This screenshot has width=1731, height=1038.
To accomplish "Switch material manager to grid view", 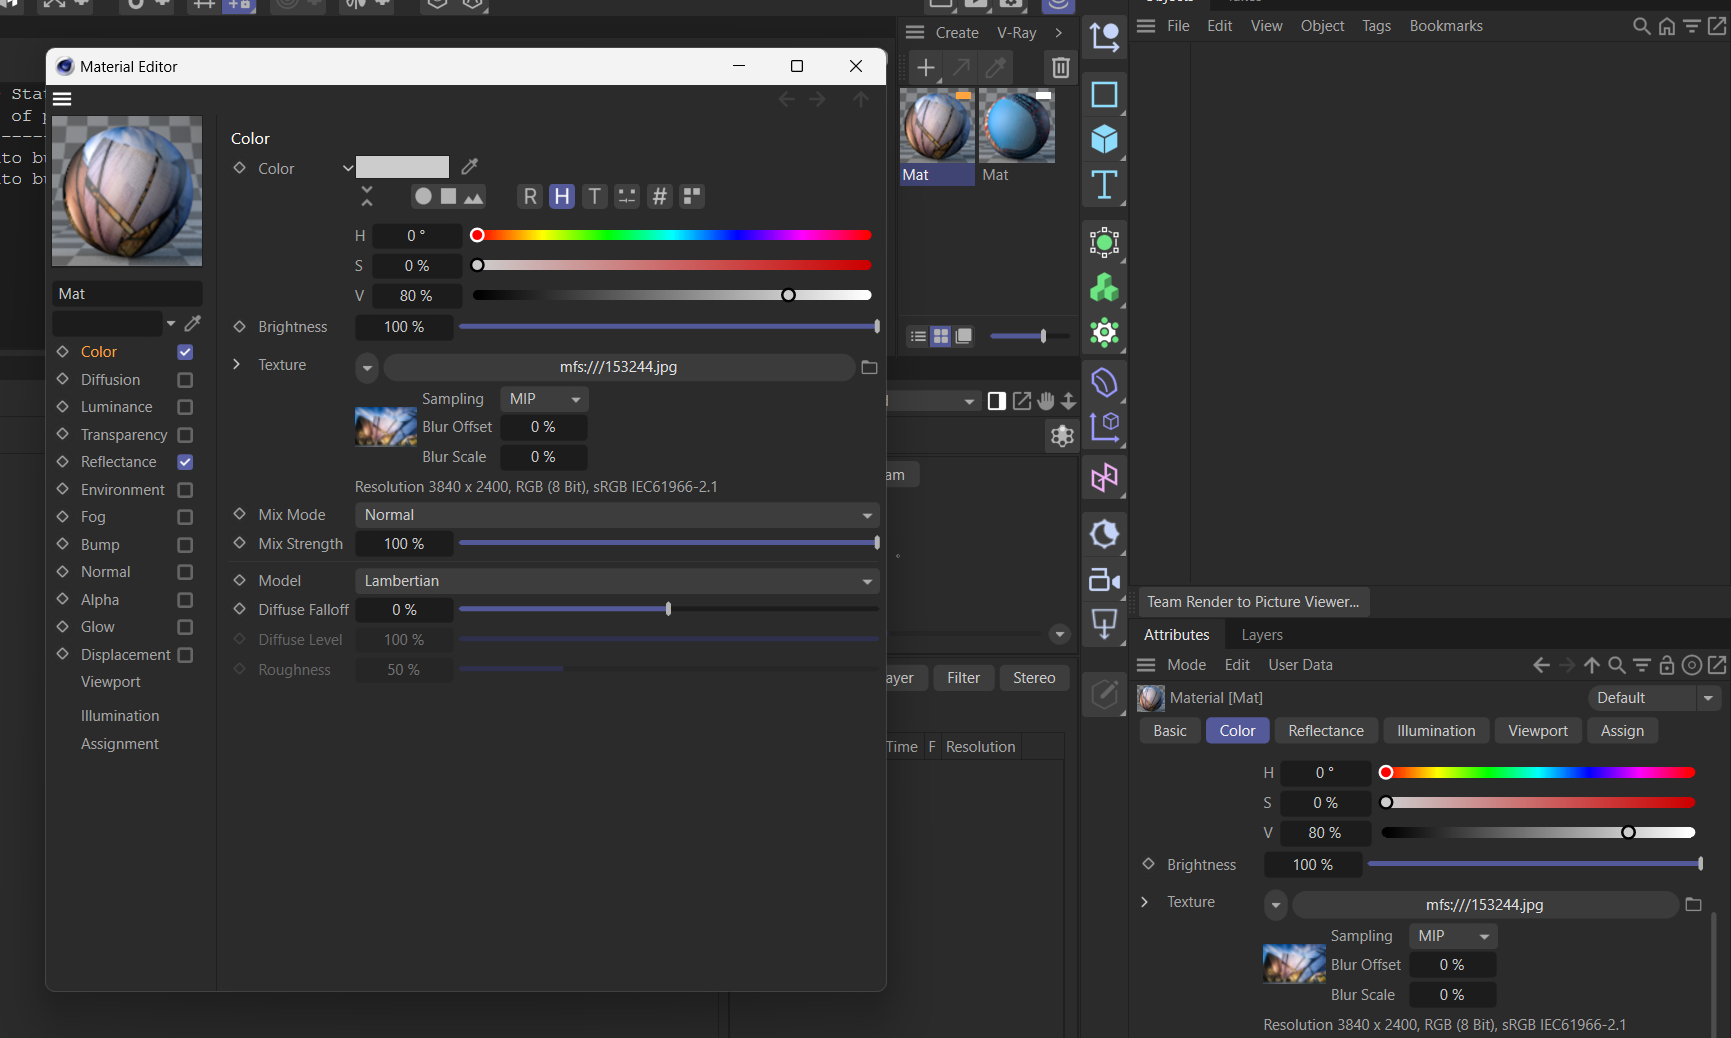I will click(941, 337).
